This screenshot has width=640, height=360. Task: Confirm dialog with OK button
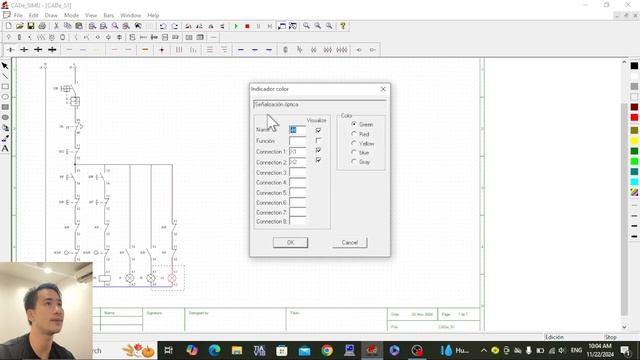point(290,242)
